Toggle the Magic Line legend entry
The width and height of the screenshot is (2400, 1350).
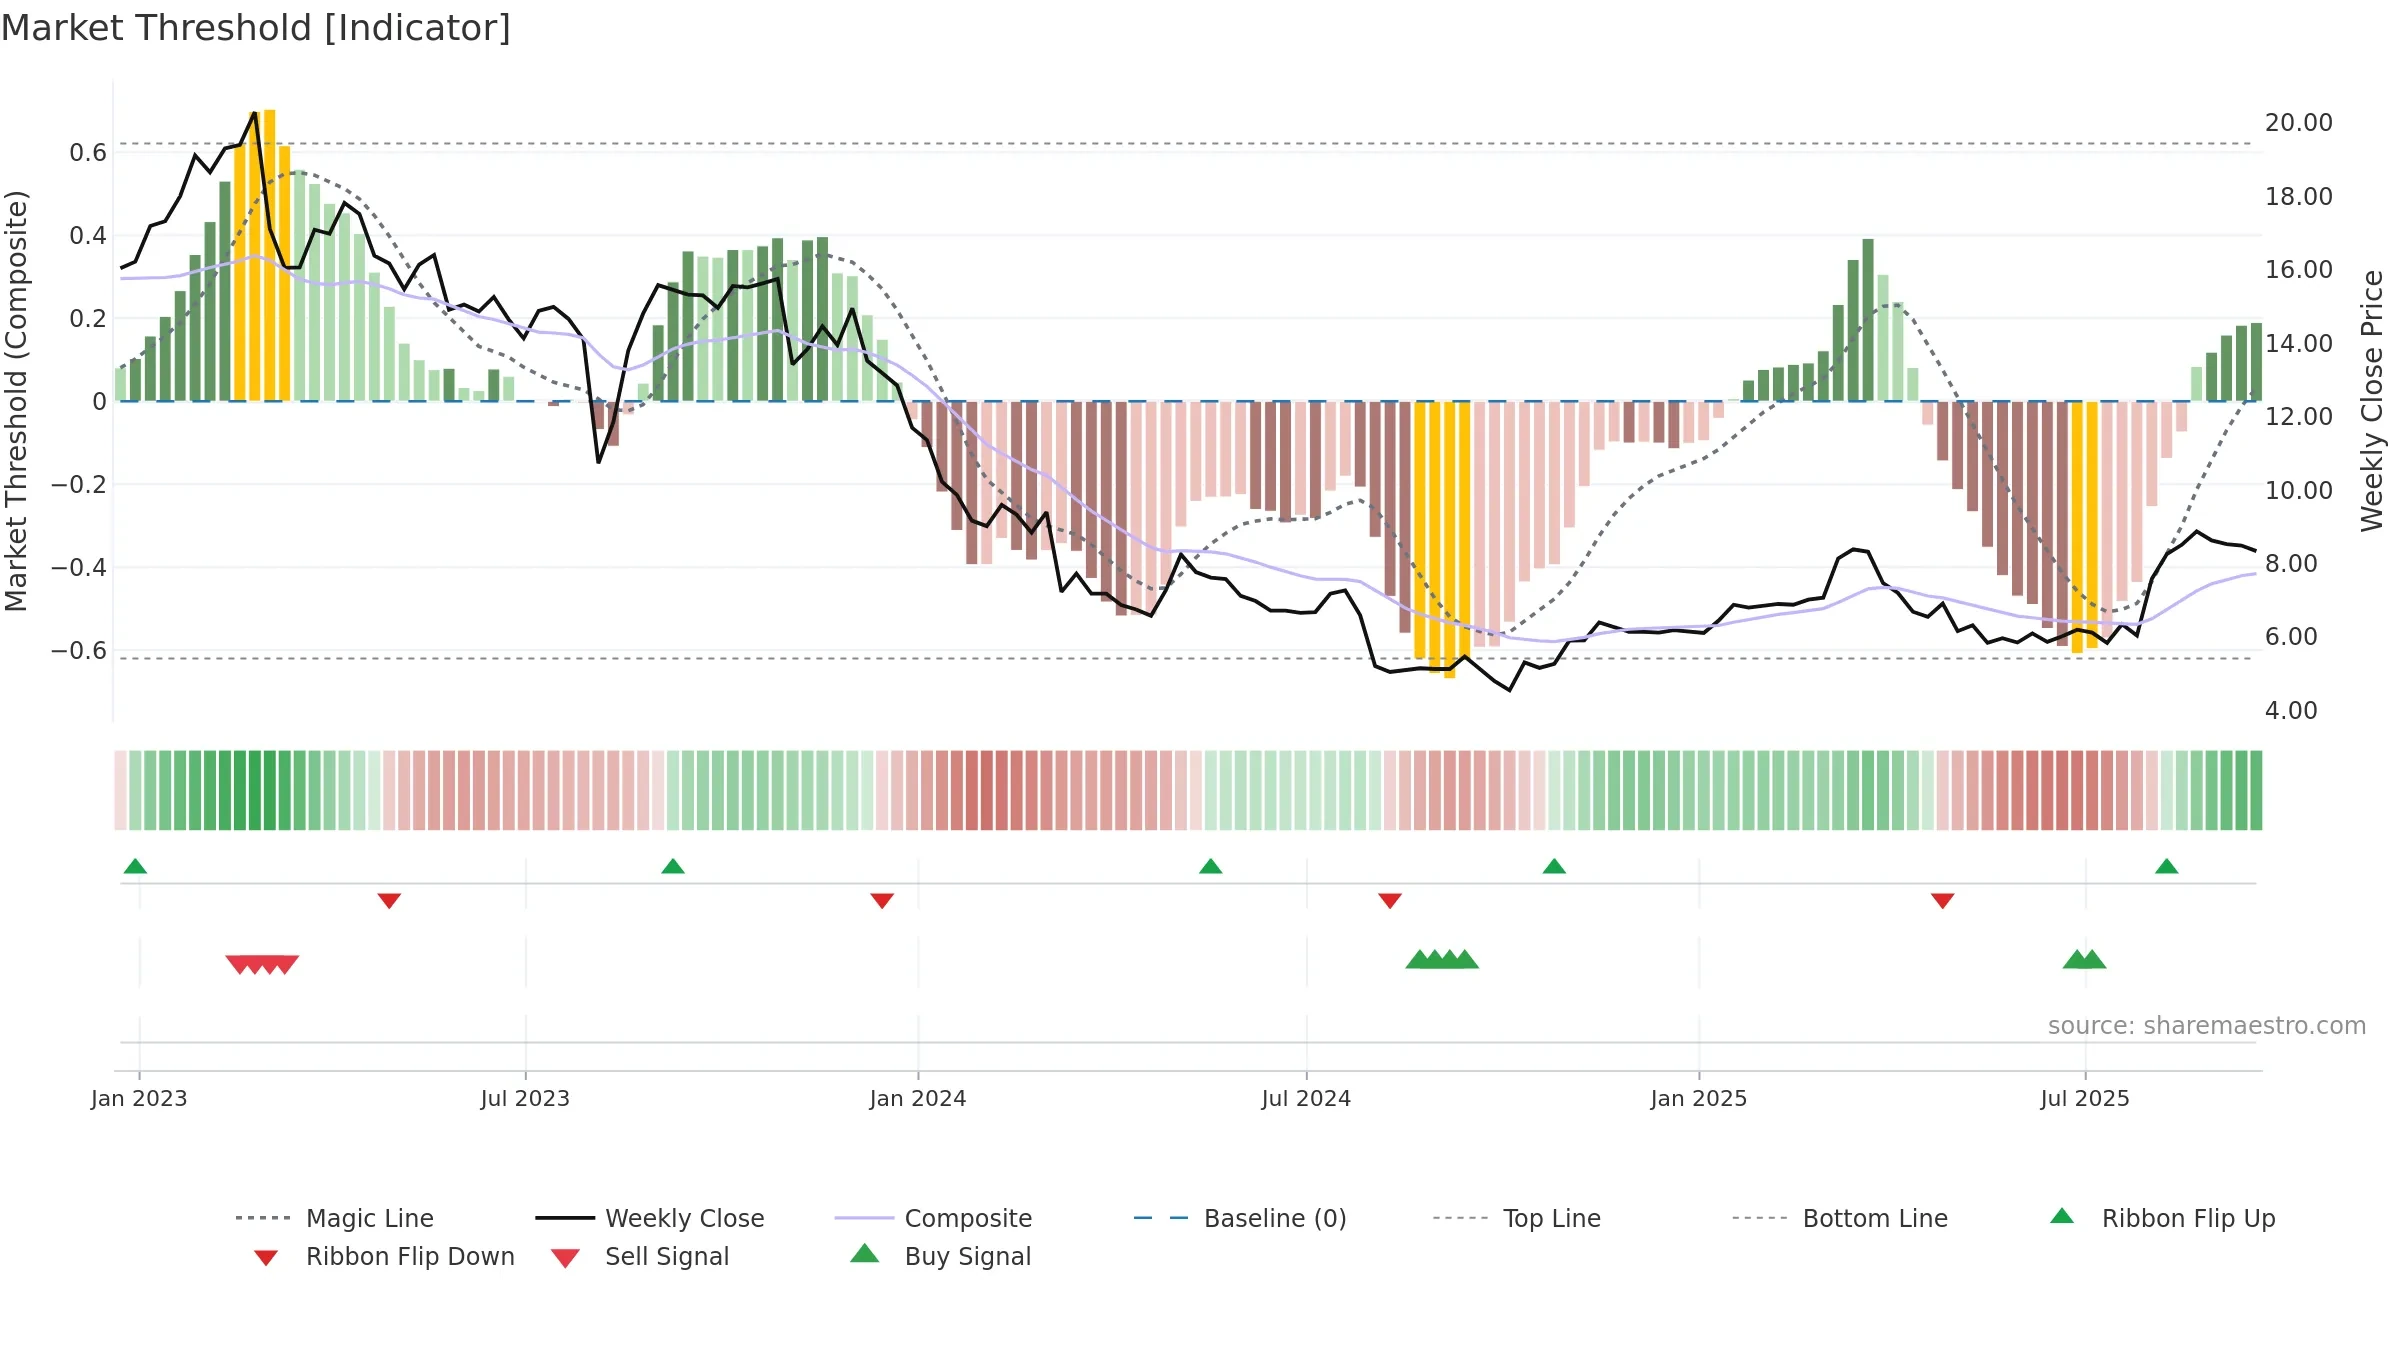(x=334, y=1218)
